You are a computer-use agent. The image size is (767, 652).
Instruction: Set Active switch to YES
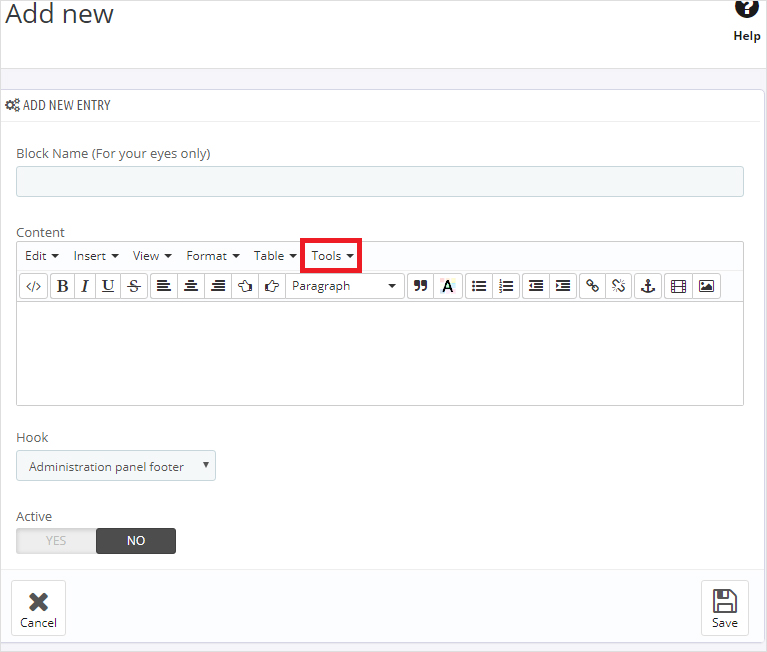point(56,541)
